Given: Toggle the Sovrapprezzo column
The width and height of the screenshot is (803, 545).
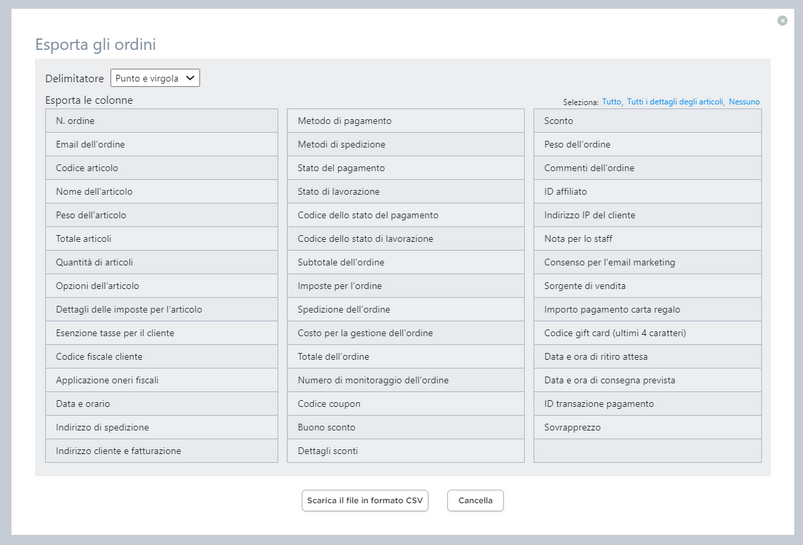Looking at the screenshot, I should (647, 427).
